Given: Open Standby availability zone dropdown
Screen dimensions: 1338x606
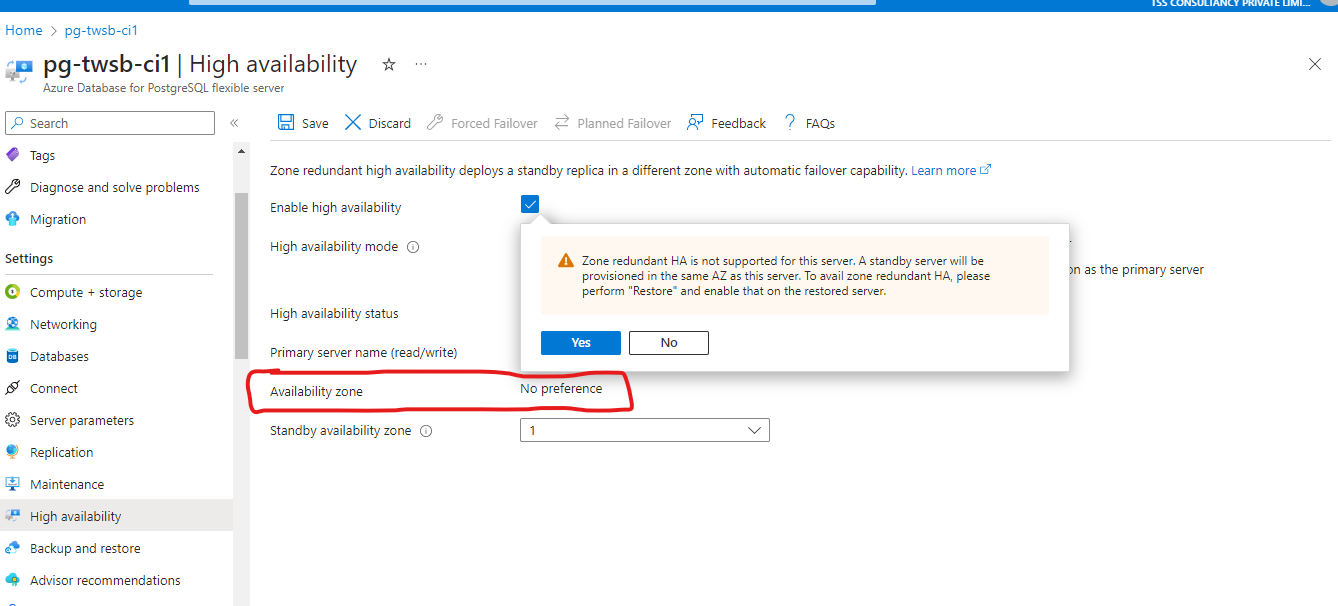Looking at the screenshot, I should pyautogui.click(x=644, y=430).
